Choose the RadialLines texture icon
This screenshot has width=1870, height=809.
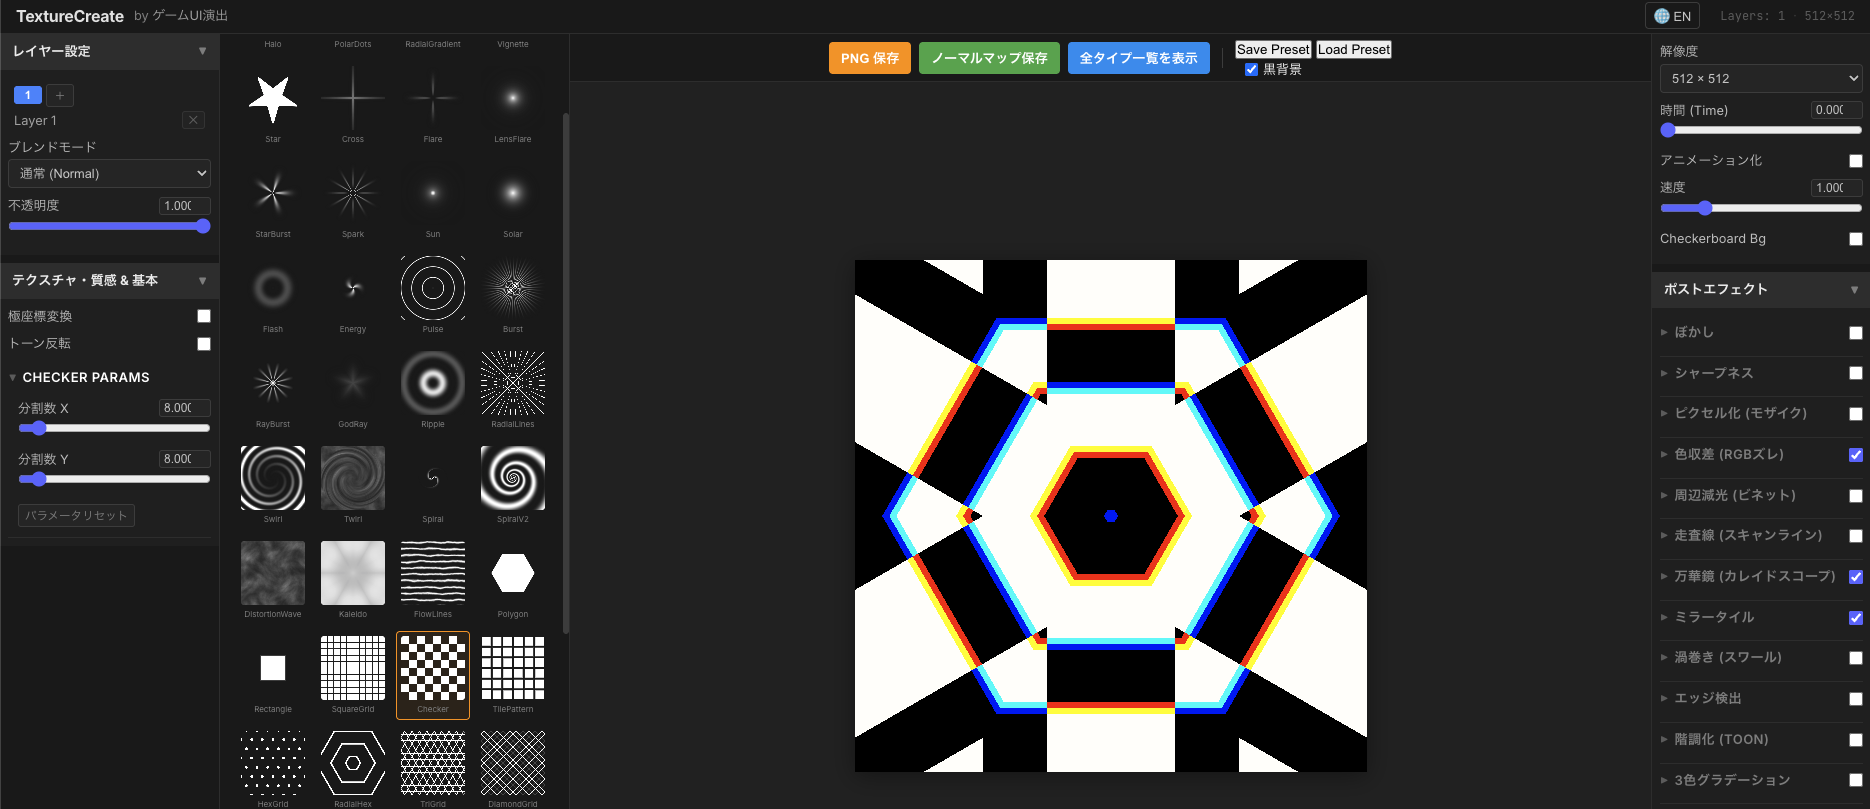coord(512,383)
